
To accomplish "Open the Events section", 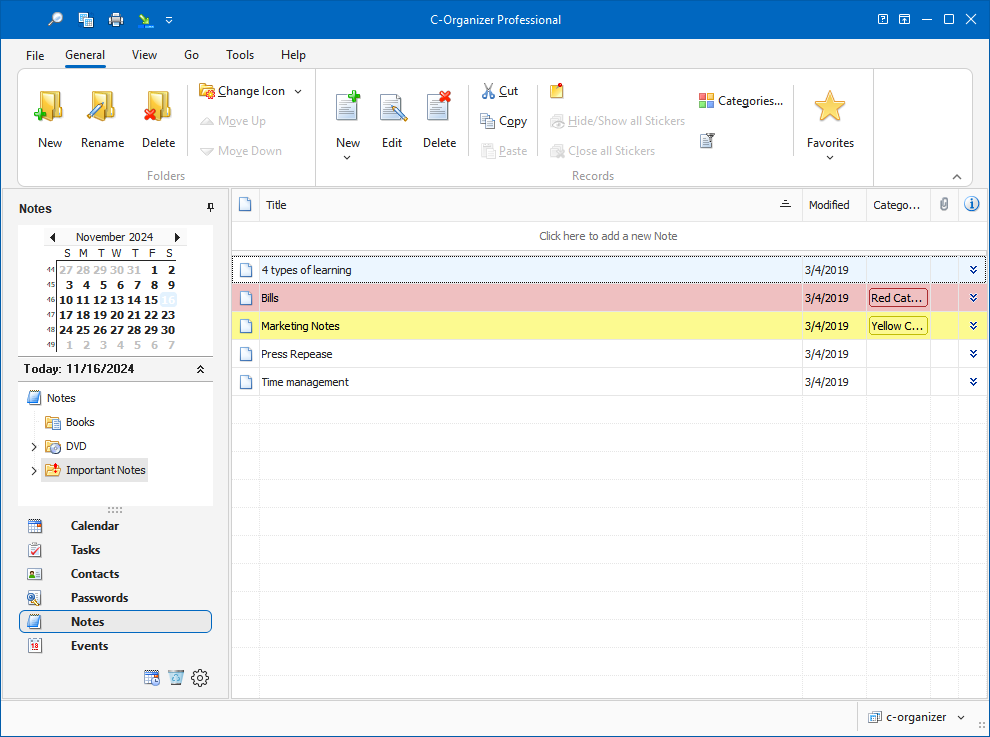I will [116, 645].
